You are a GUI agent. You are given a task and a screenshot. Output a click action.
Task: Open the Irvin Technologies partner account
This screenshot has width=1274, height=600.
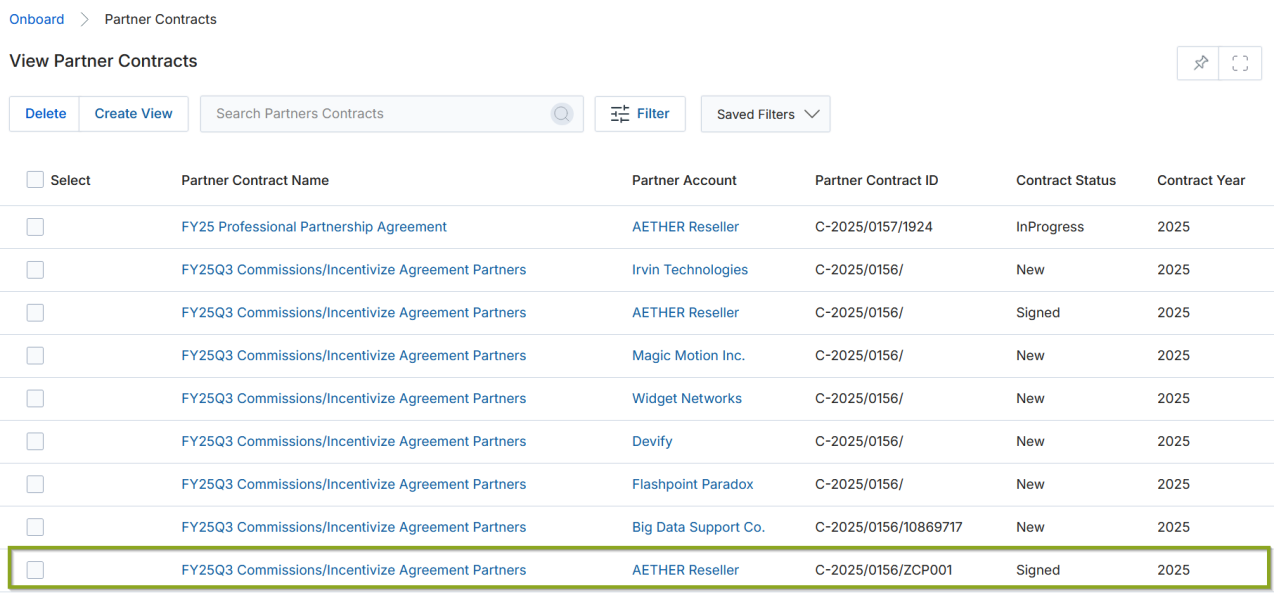(690, 270)
